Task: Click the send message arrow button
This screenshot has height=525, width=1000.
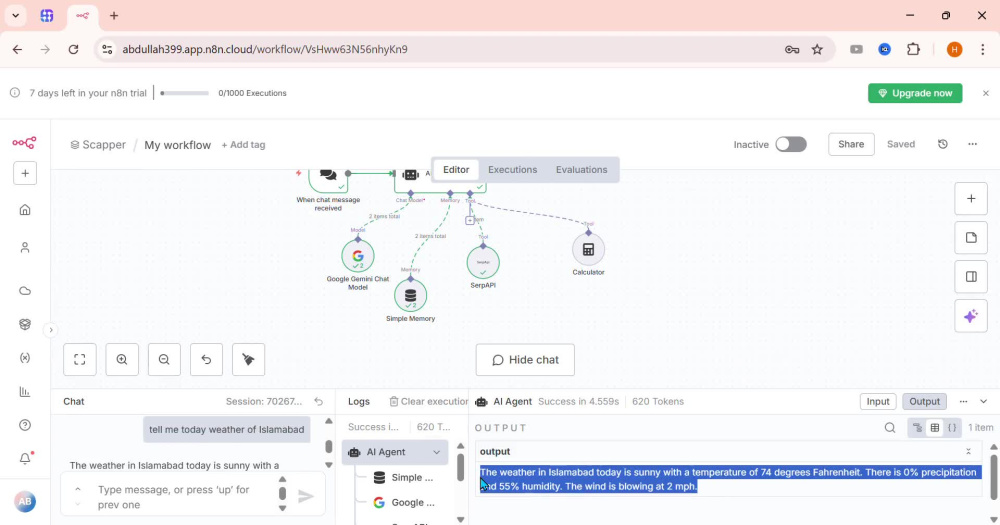Action: click(x=306, y=496)
